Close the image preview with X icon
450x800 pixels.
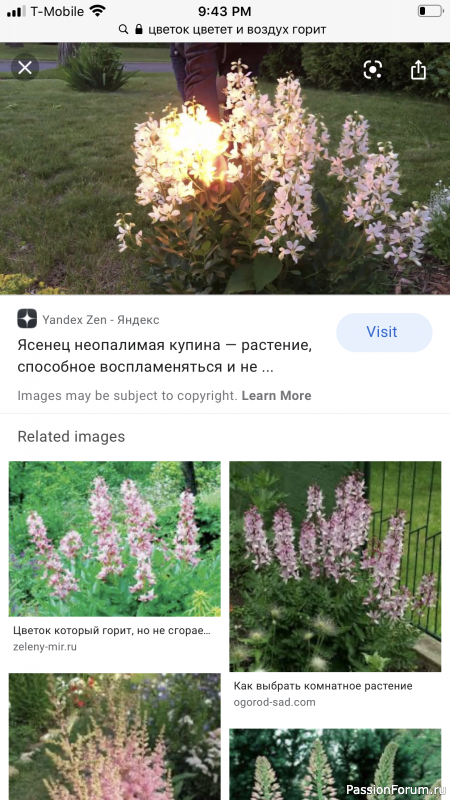click(x=25, y=67)
